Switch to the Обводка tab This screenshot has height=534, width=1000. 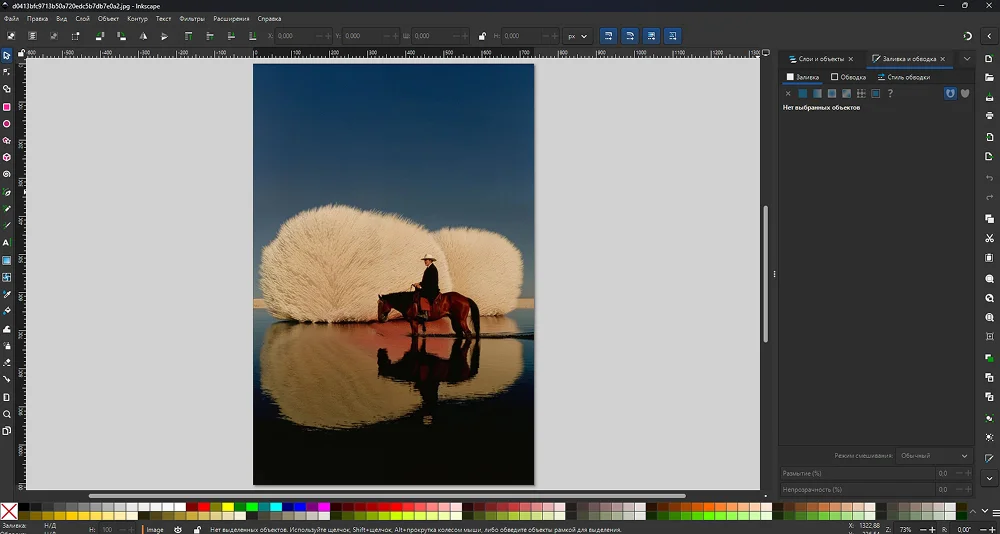848,77
